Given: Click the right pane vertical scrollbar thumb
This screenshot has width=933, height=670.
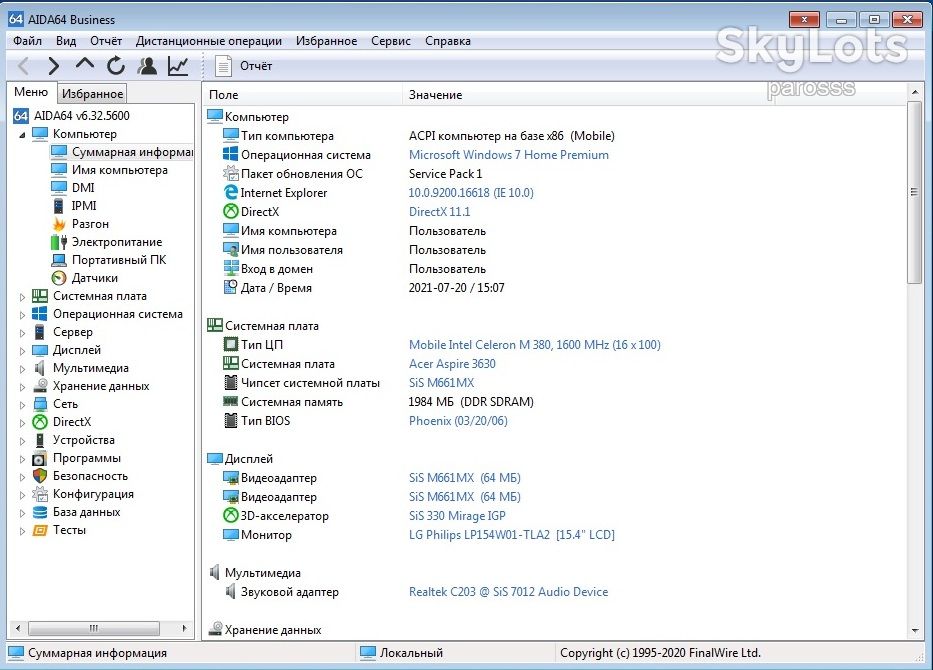Looking at the screenshot, I should (x=915, y=192).
